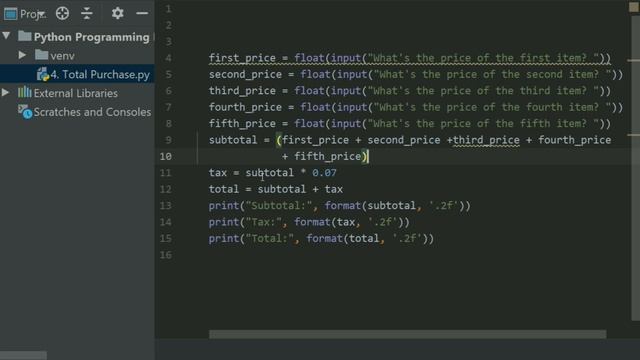Click the venv folder icon

point(41,54)
